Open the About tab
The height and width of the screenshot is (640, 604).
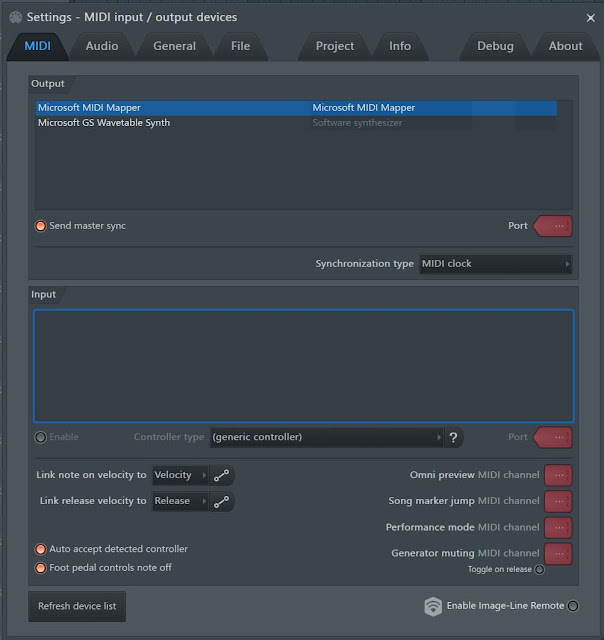[x=565, y=46]
